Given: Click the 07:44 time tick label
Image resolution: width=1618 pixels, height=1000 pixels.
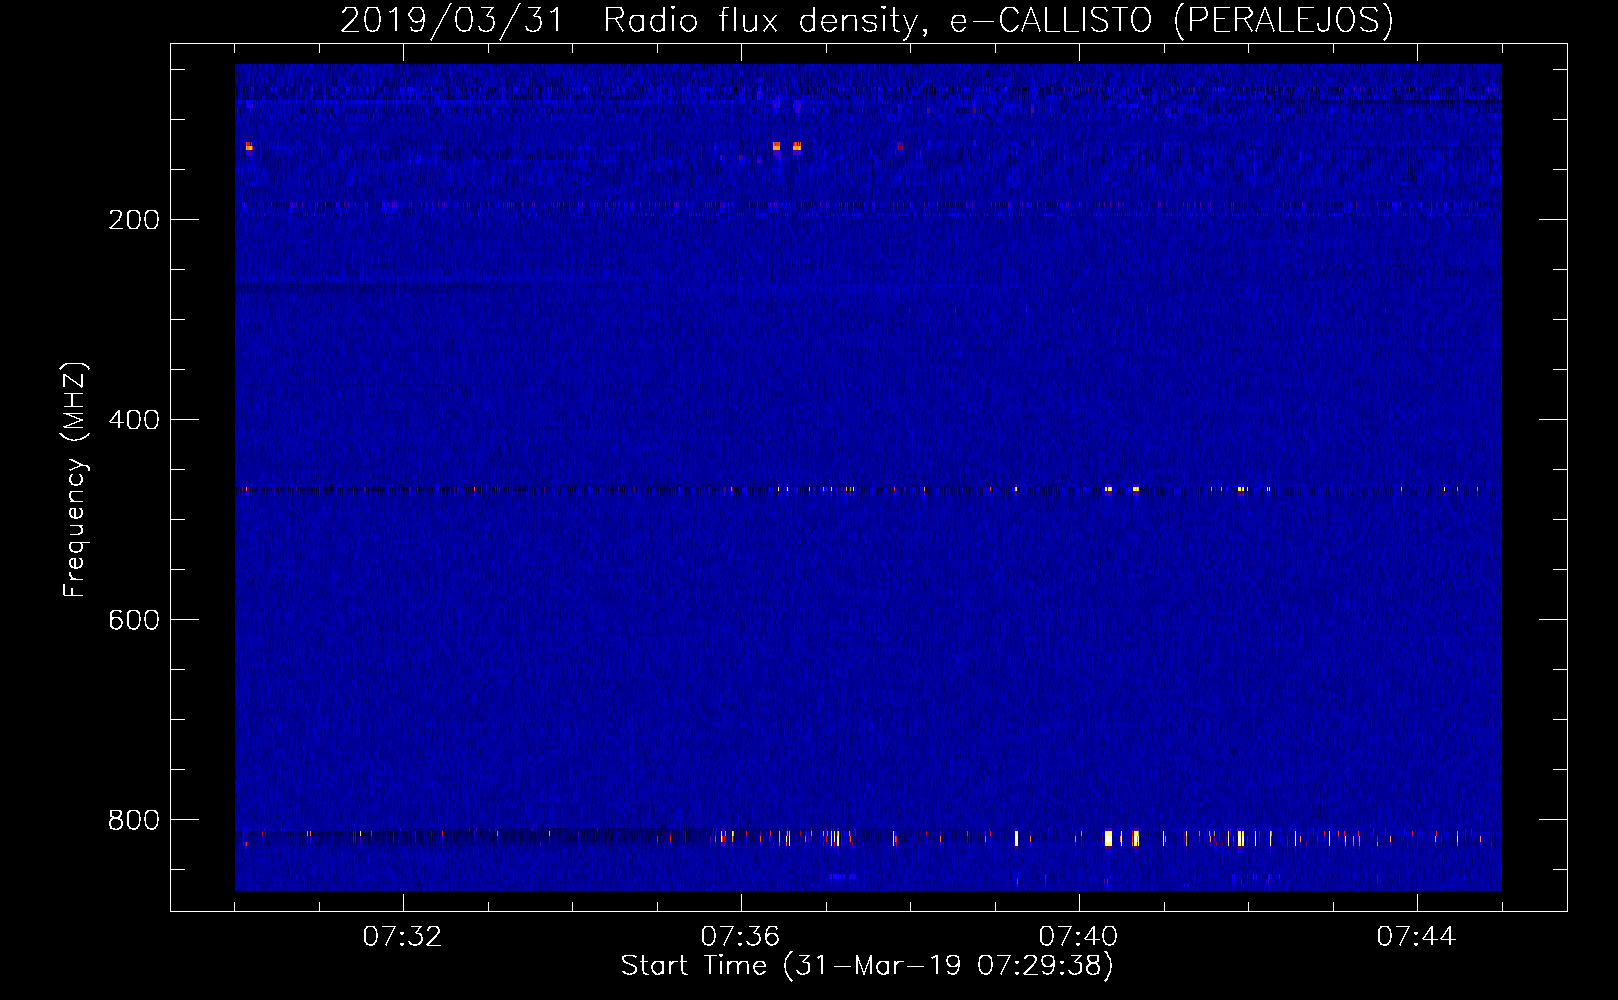Looking at the screenshot, I should (x=1416, y=937).
